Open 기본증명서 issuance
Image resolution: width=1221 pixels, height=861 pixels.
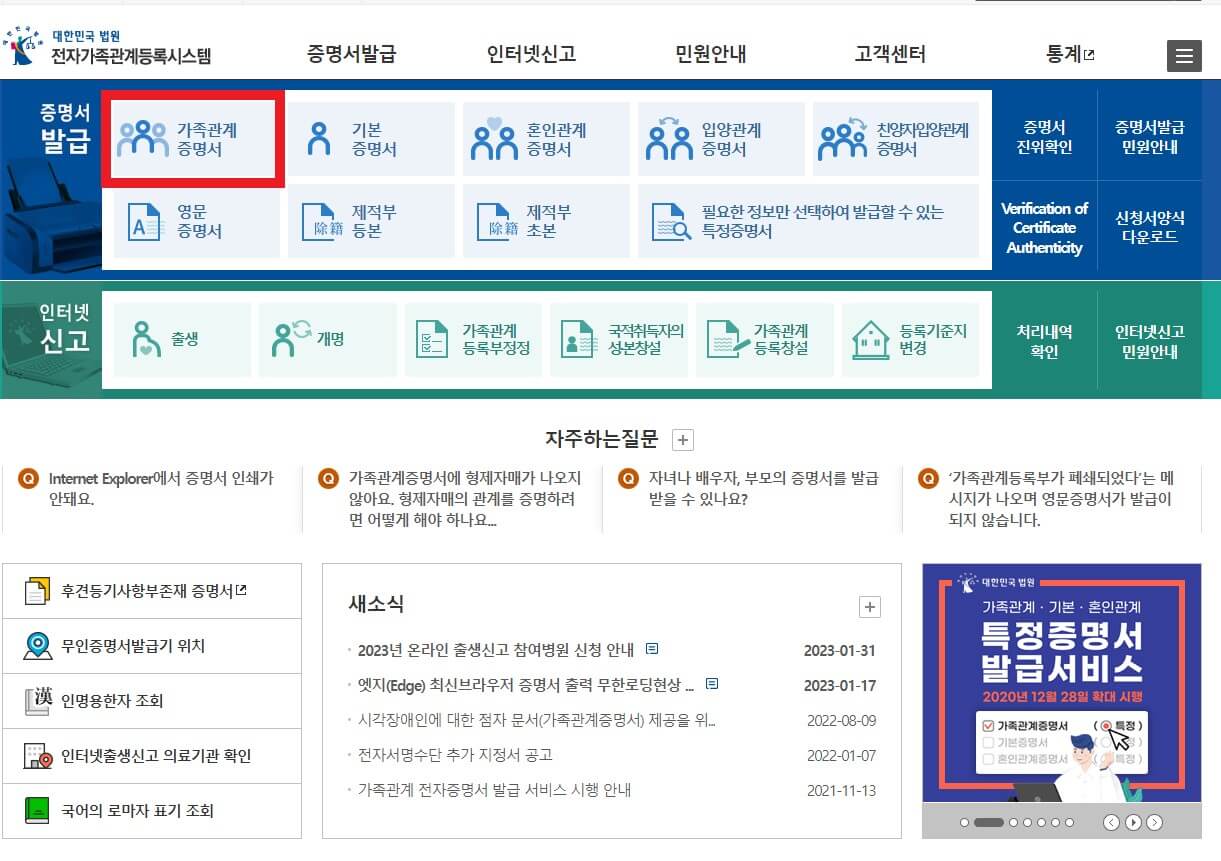[x=371, y=138]
